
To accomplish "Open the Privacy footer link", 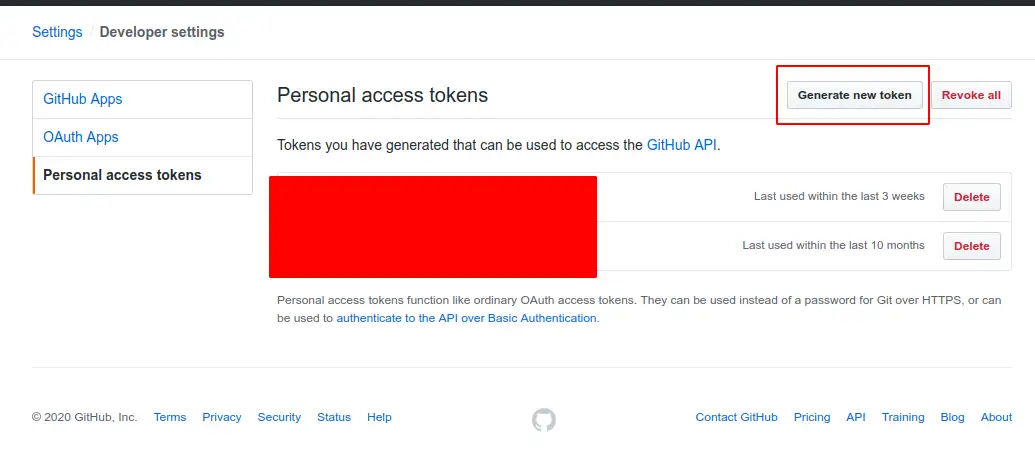I will point(222,417).
